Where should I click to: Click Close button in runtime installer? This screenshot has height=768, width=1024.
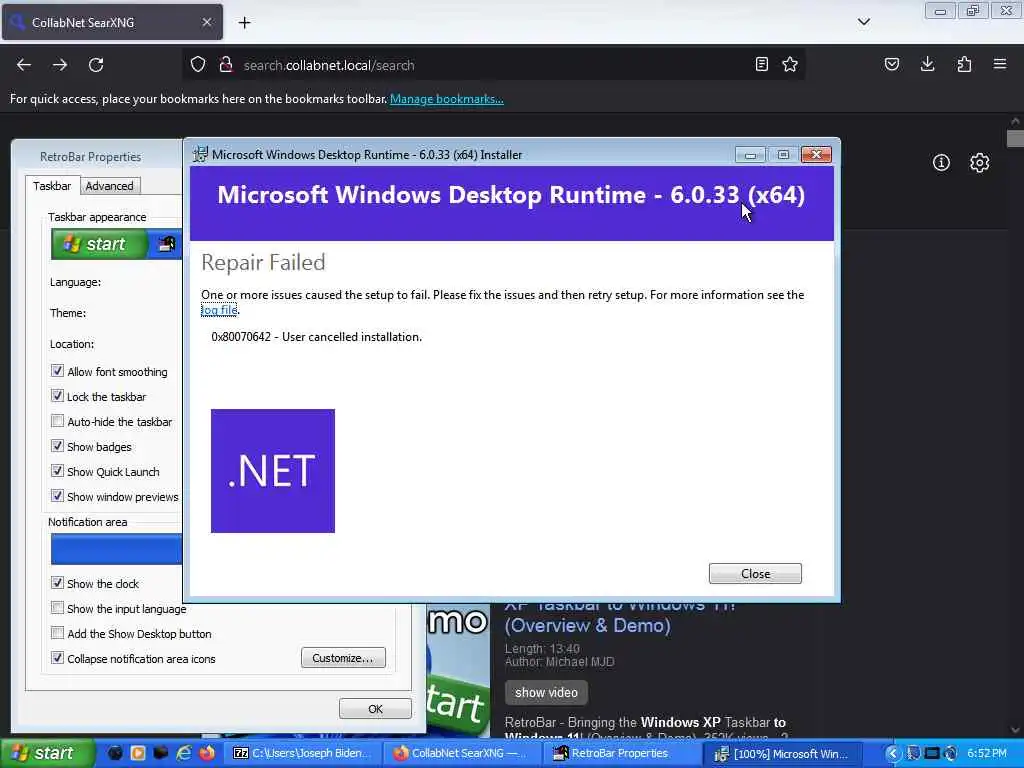click(755, 573)
